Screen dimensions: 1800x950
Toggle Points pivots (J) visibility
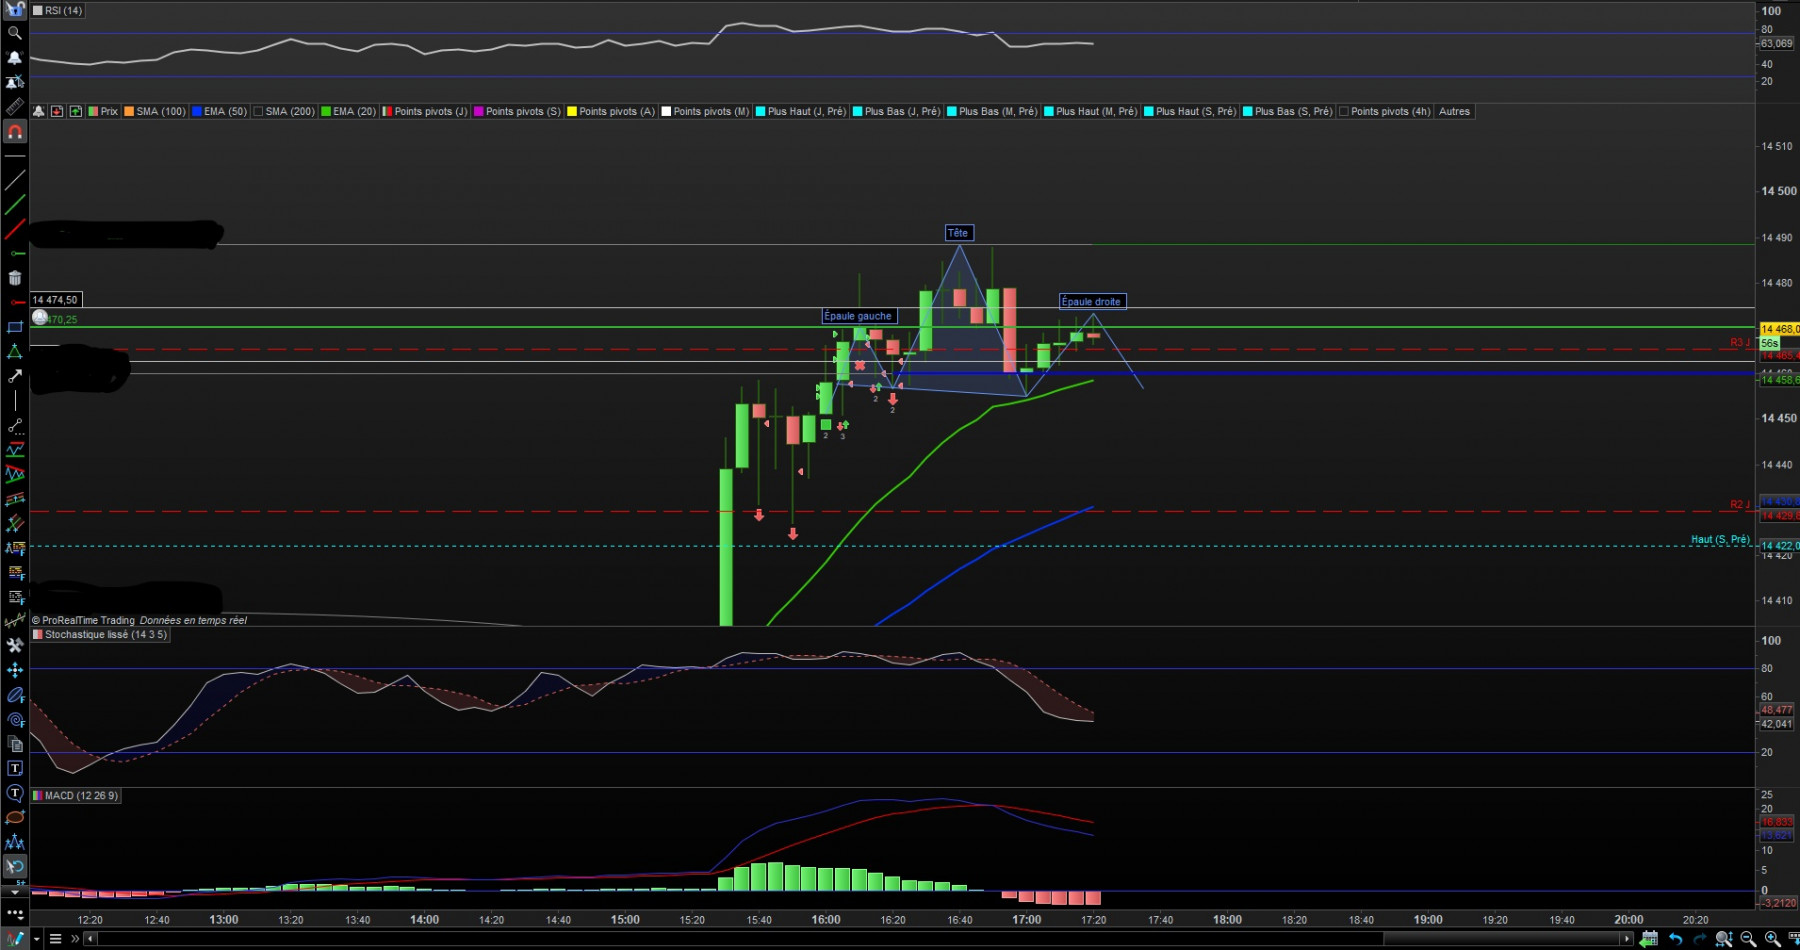[x=386, y=111]
